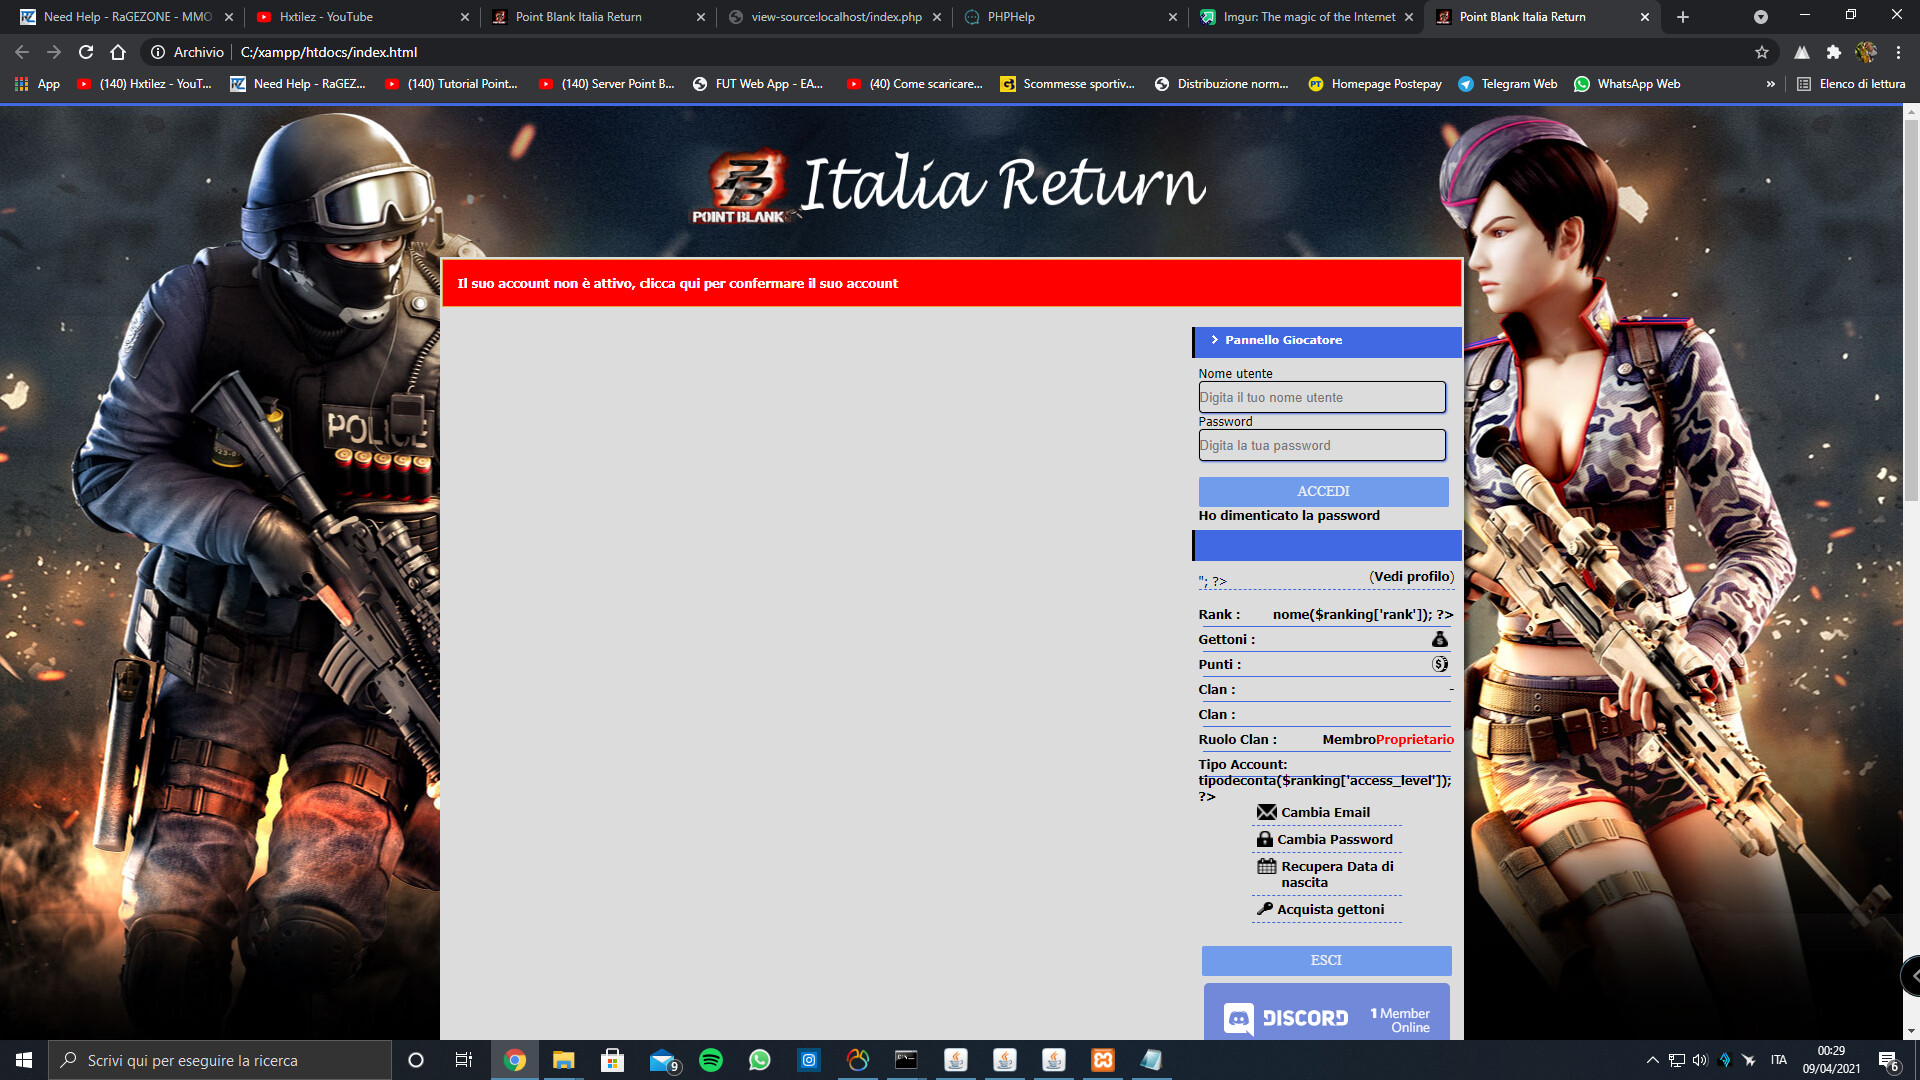
Task: Click the address bar URL
Action: pos(329,52)
